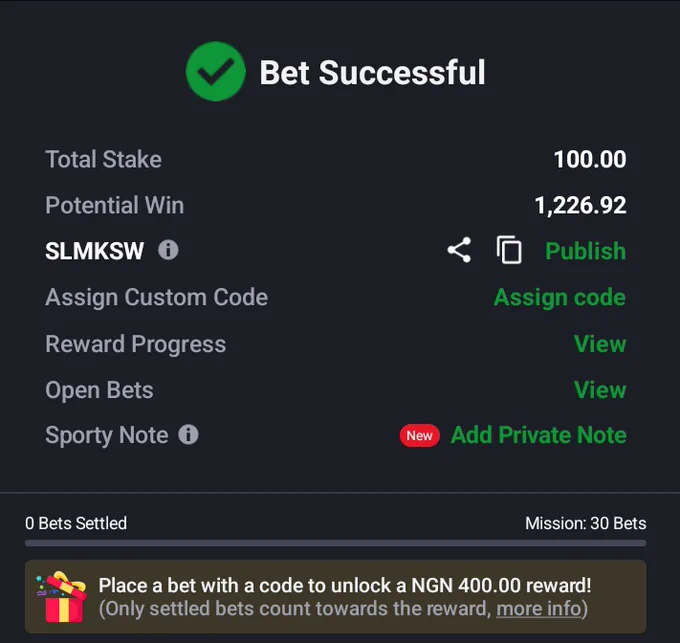The height and width of the screenshot is (643, 680).
Task: Copy the SLMKSW booking code
Action: [509, 250]
